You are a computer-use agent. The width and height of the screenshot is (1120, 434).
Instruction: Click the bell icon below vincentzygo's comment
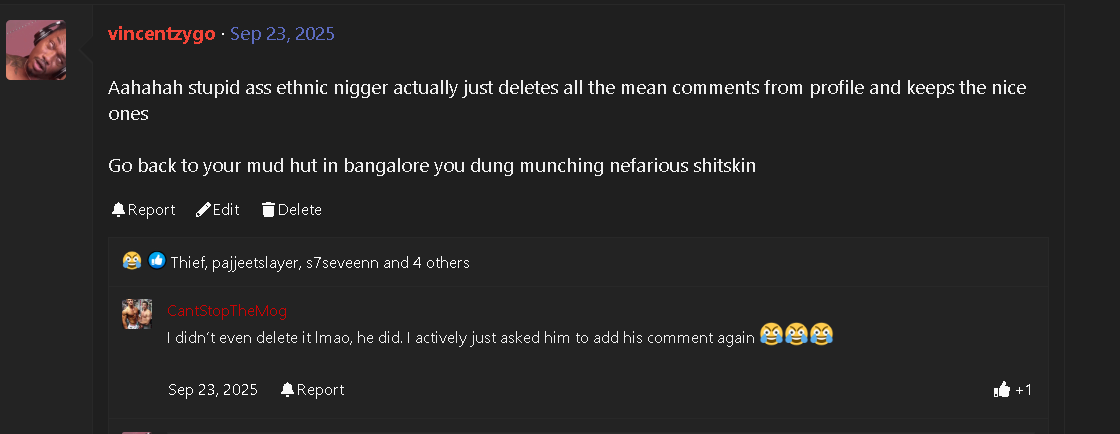click(x=118, y=210)
